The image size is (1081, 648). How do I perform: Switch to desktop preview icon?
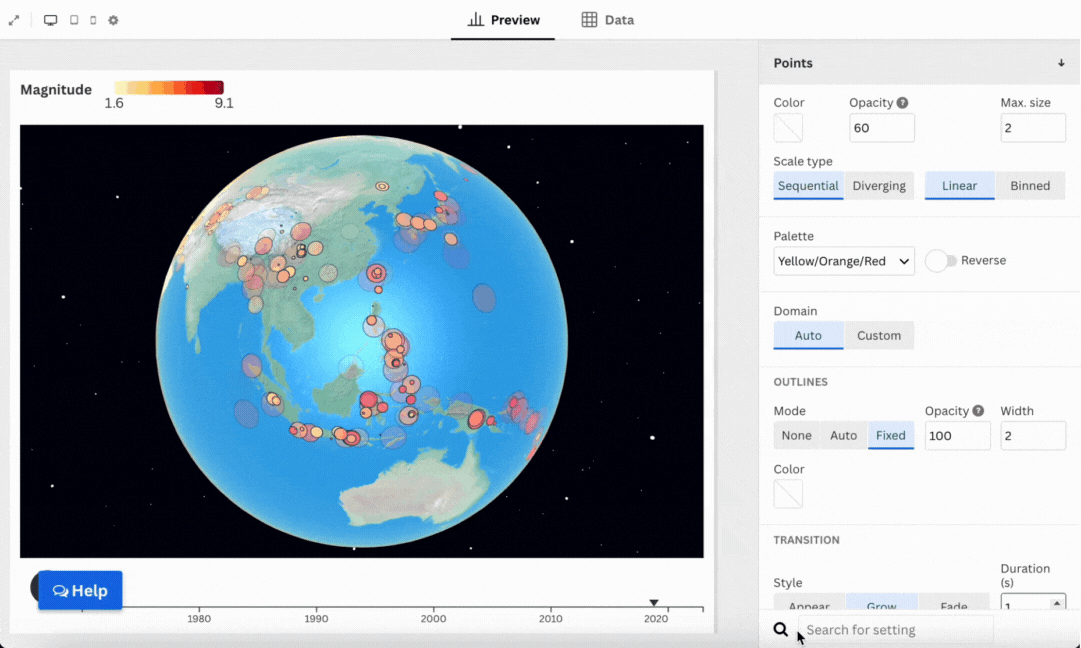(51, 20)
